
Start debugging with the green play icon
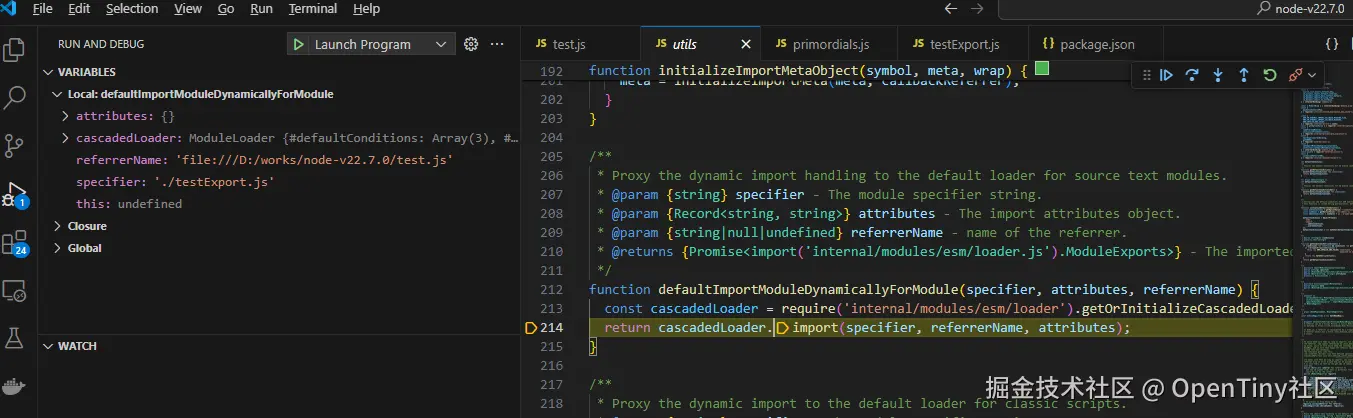[298, 44]
